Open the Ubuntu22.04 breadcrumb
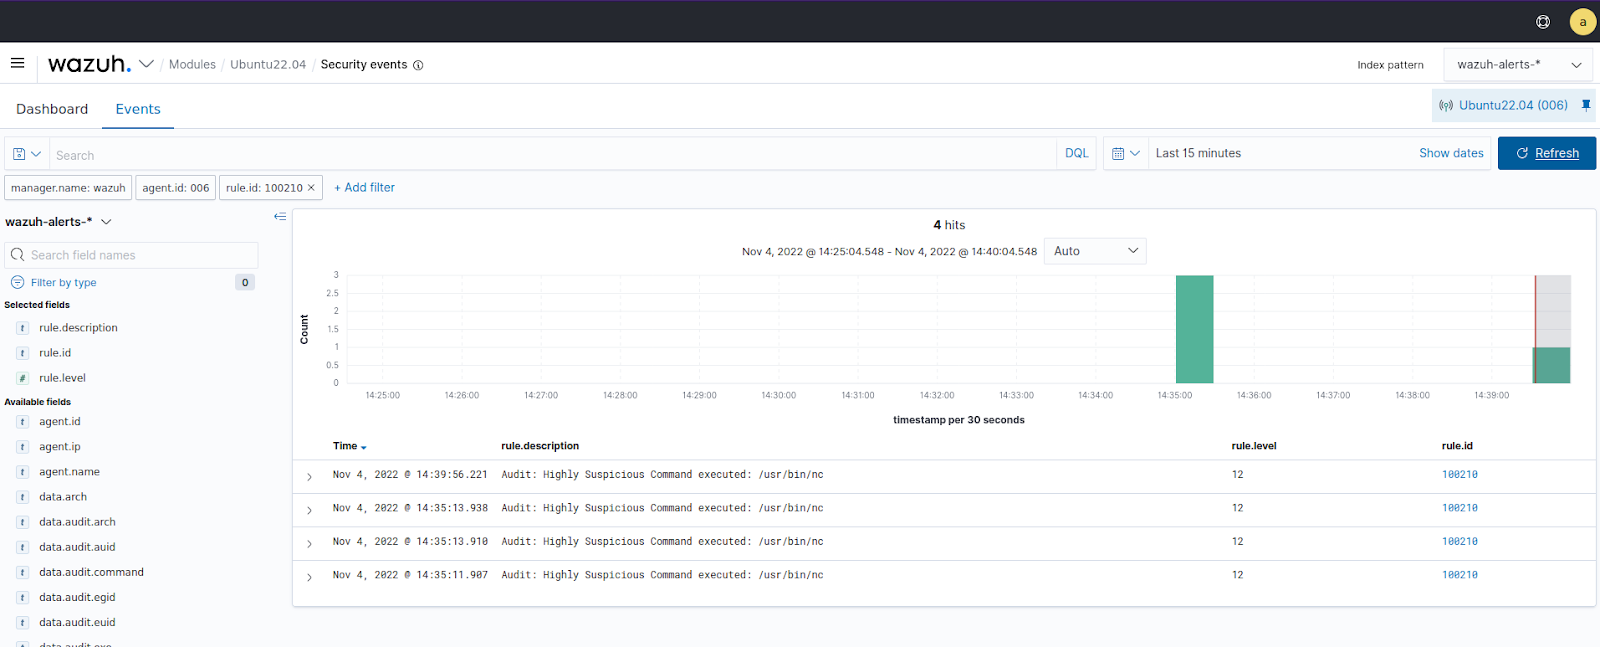Screen dimensions: 1600x647 [x=268, y=65]
